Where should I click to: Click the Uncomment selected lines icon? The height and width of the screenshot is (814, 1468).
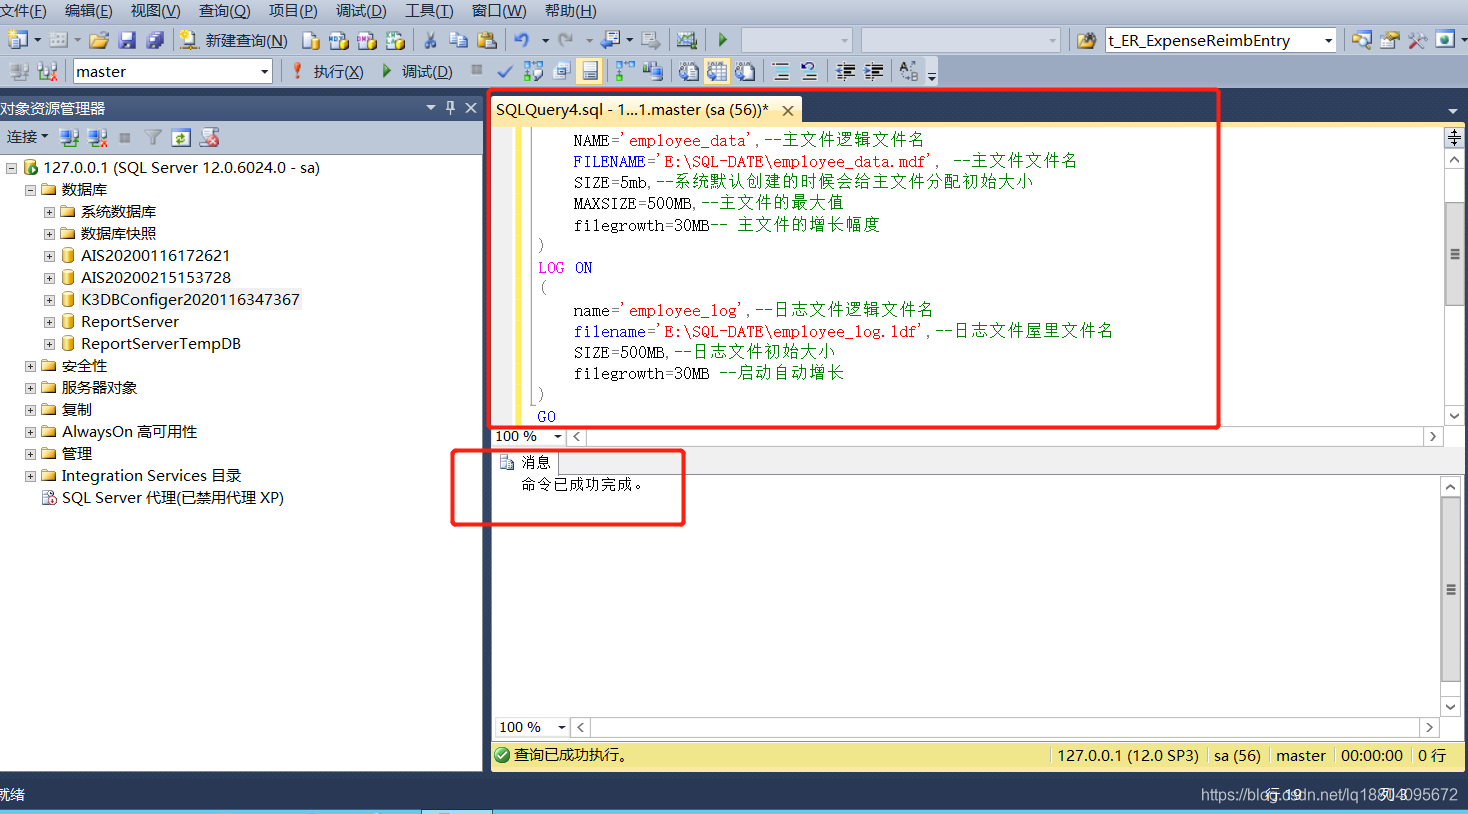pos(809,71)
